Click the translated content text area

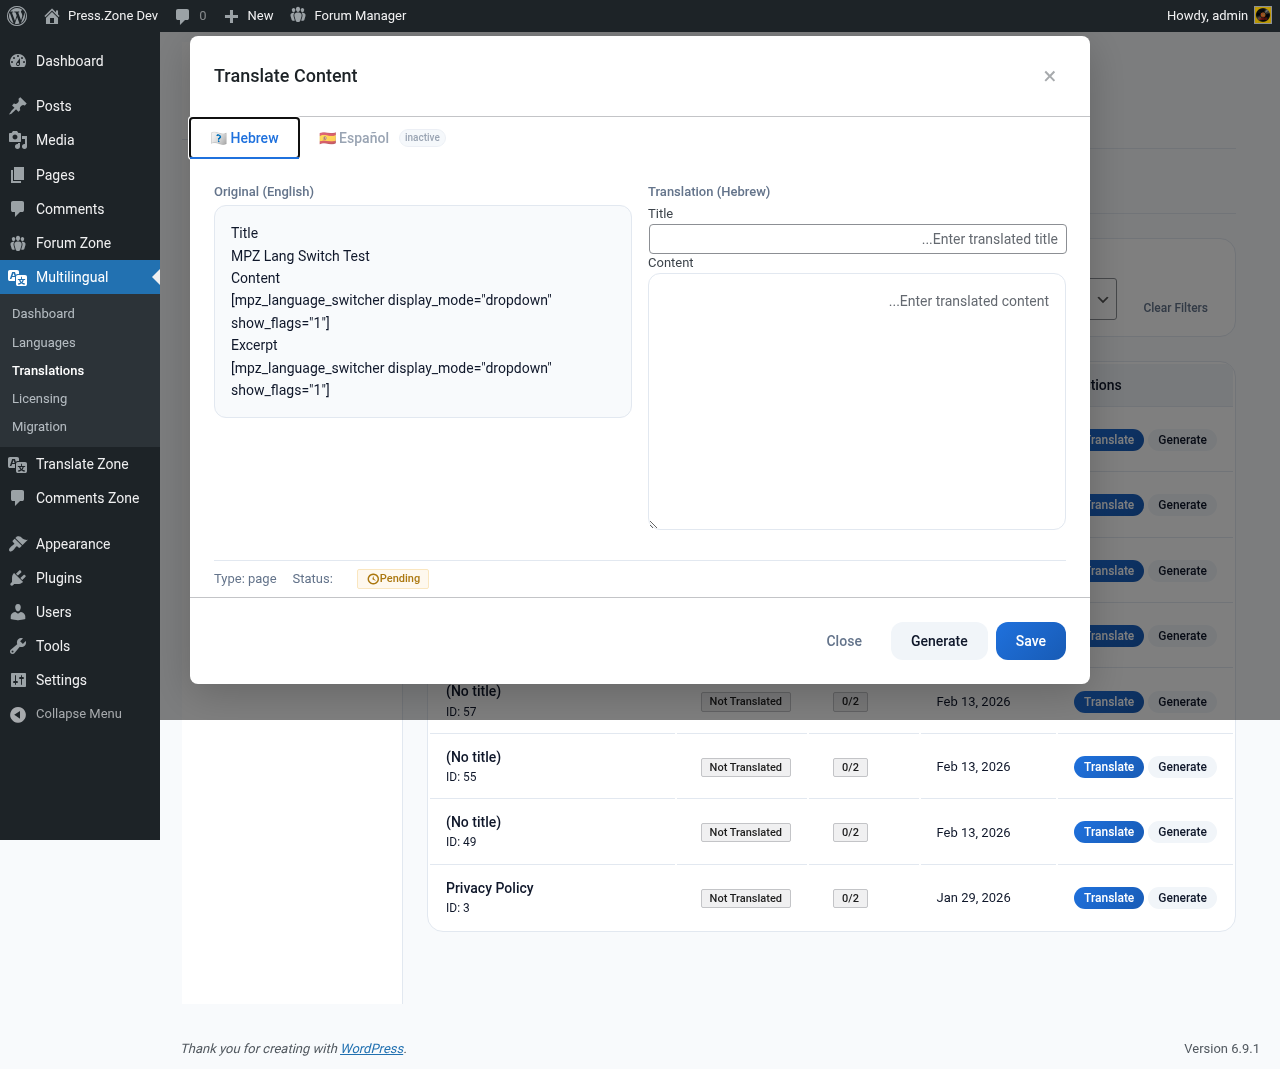pos(857,401)
